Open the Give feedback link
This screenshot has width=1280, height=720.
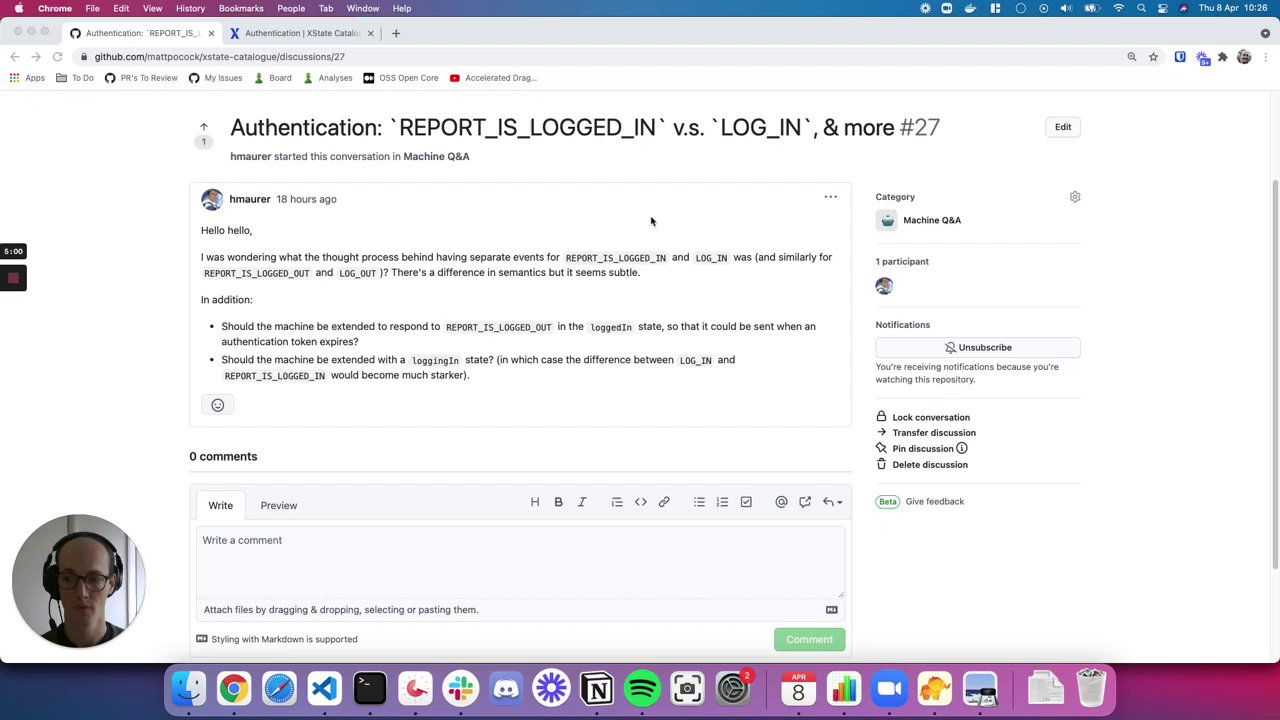pos(935,502)
